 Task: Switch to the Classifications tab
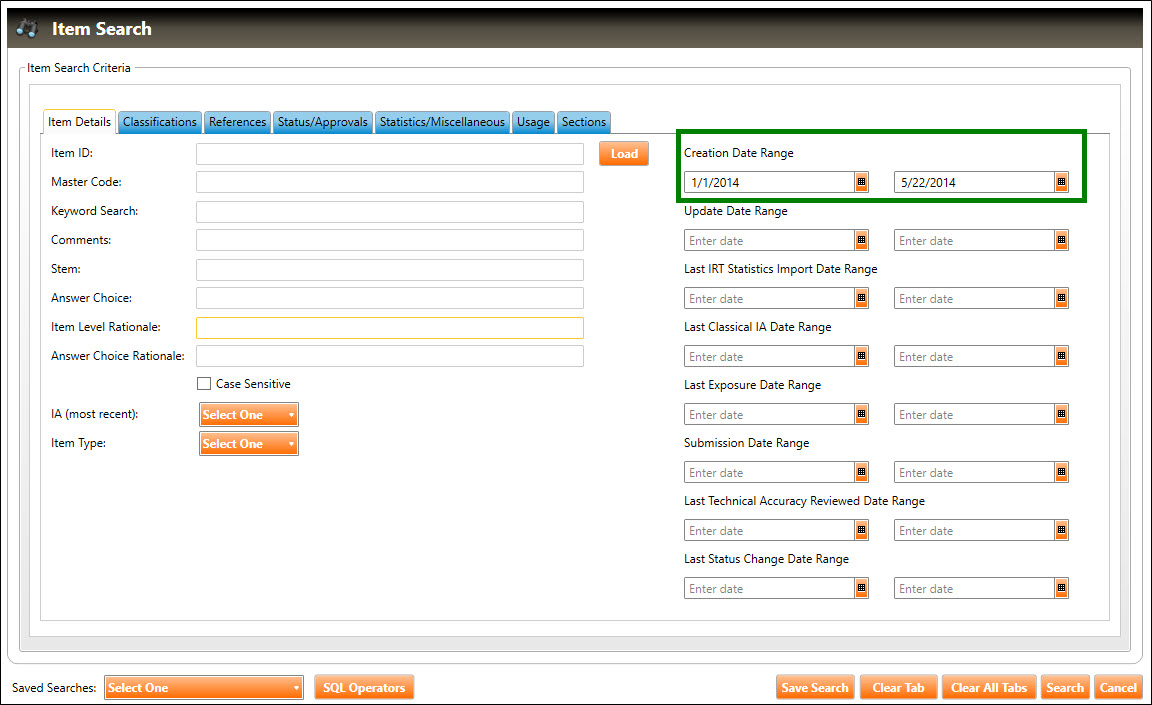160,122
